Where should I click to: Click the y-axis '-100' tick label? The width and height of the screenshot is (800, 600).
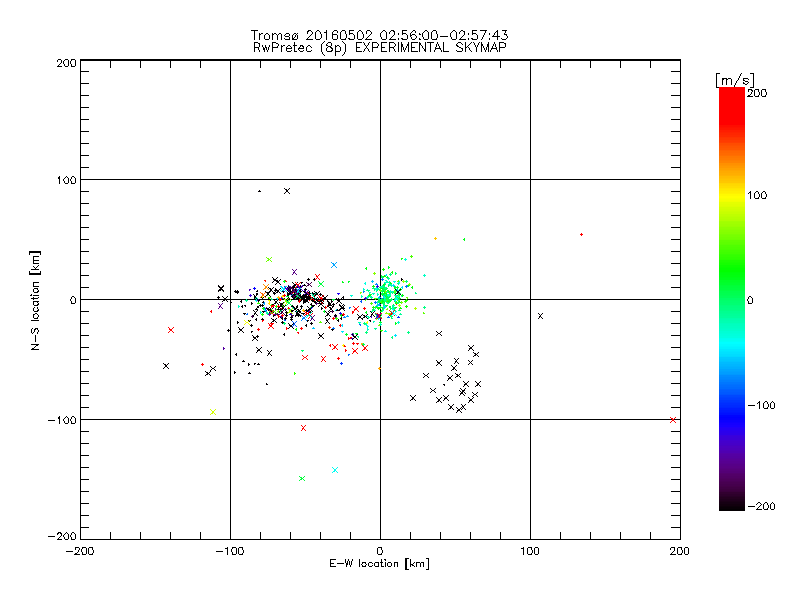[x=62, y=420]
